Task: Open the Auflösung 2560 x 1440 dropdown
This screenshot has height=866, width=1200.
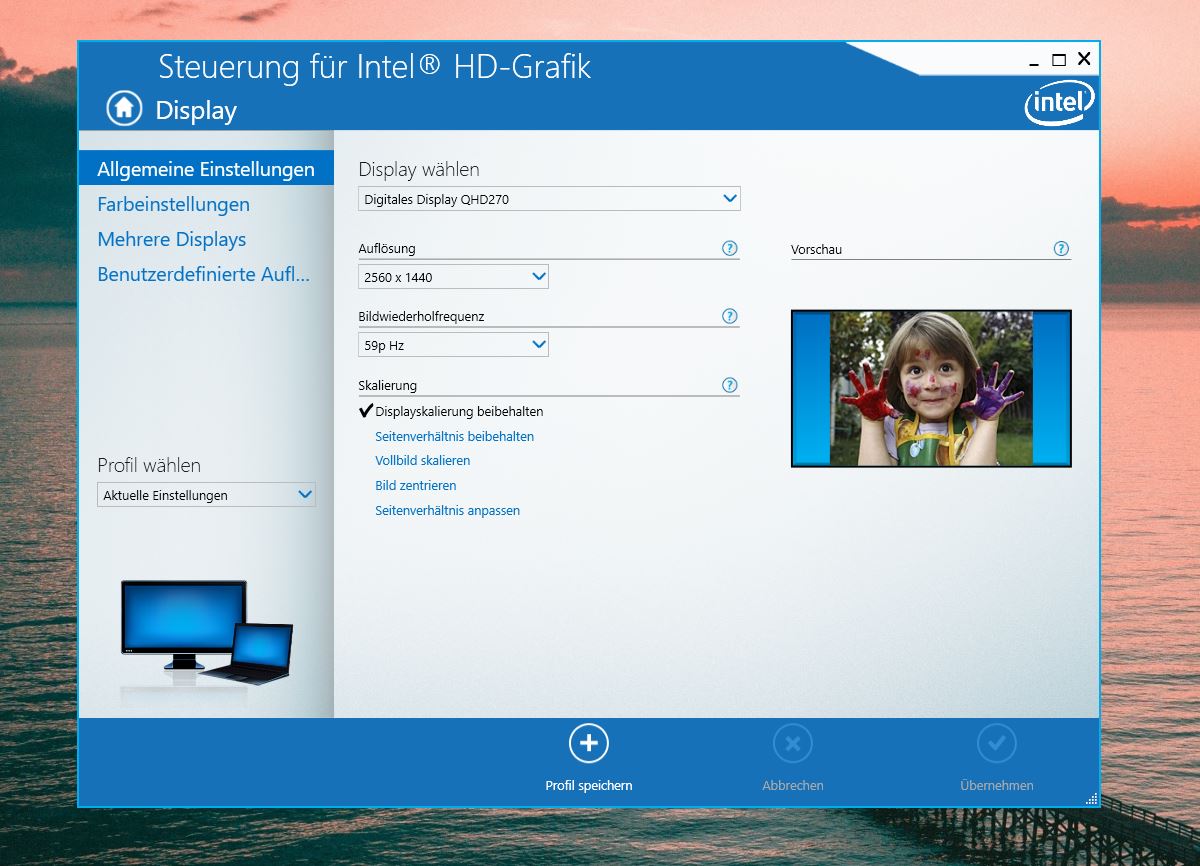Action: click(453, 277)
